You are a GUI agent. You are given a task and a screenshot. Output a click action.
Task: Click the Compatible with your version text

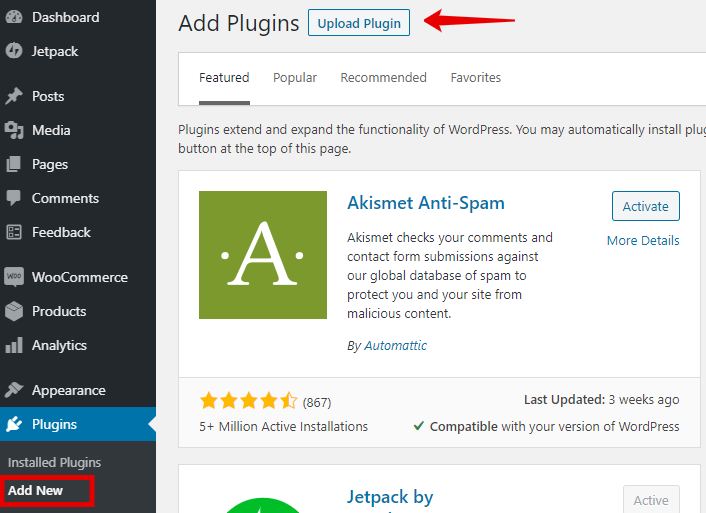click(x=554, y=427)
